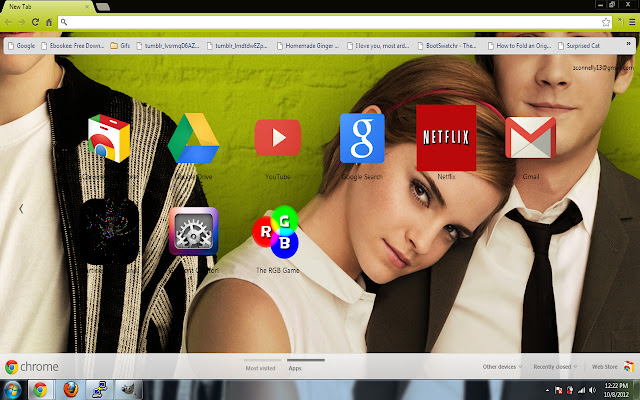
Task: Open the Web Store icon in footer
Action: click(x=629, y=367)
